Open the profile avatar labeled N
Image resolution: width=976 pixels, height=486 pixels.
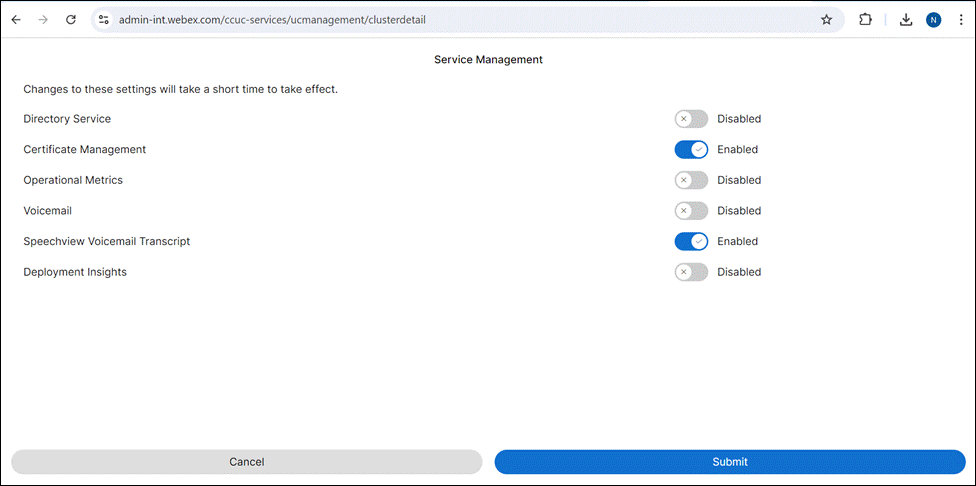click(x=933, y=20)
